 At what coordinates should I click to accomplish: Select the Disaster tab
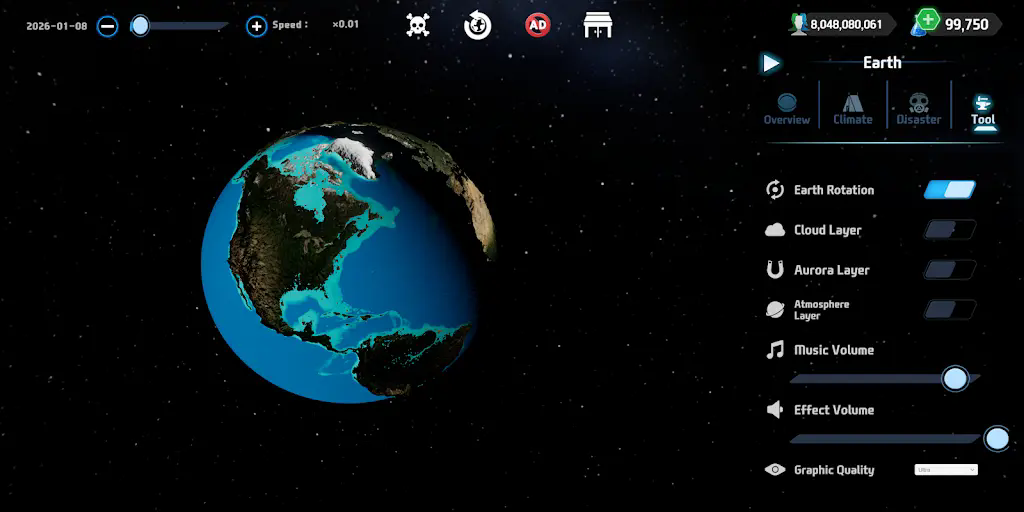click(919, 108)
